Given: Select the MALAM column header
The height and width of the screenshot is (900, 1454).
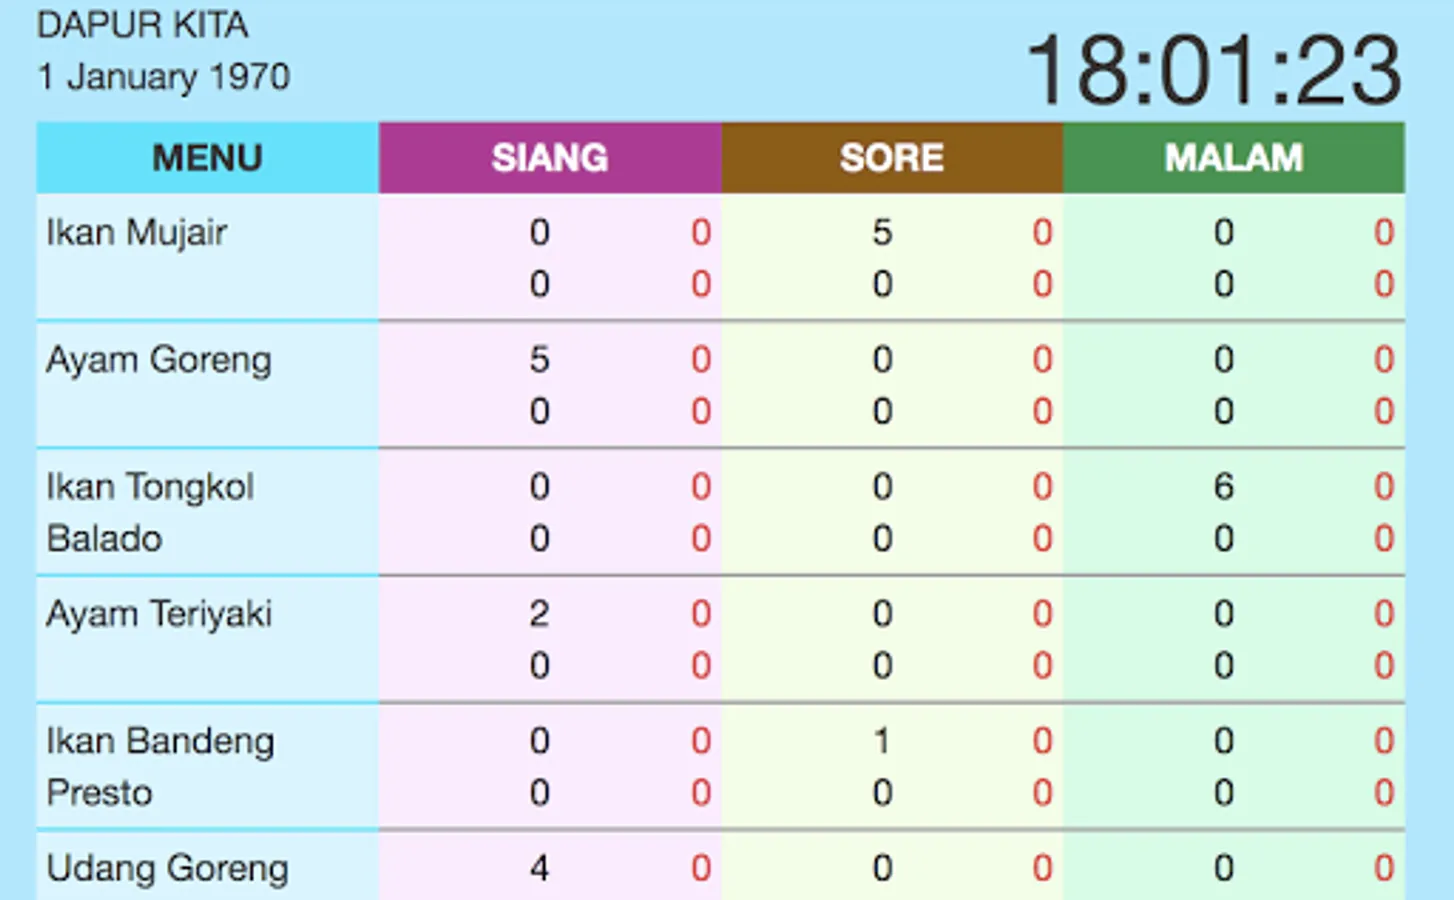Looking at the screenshot, I should [x=1234, y=158].
